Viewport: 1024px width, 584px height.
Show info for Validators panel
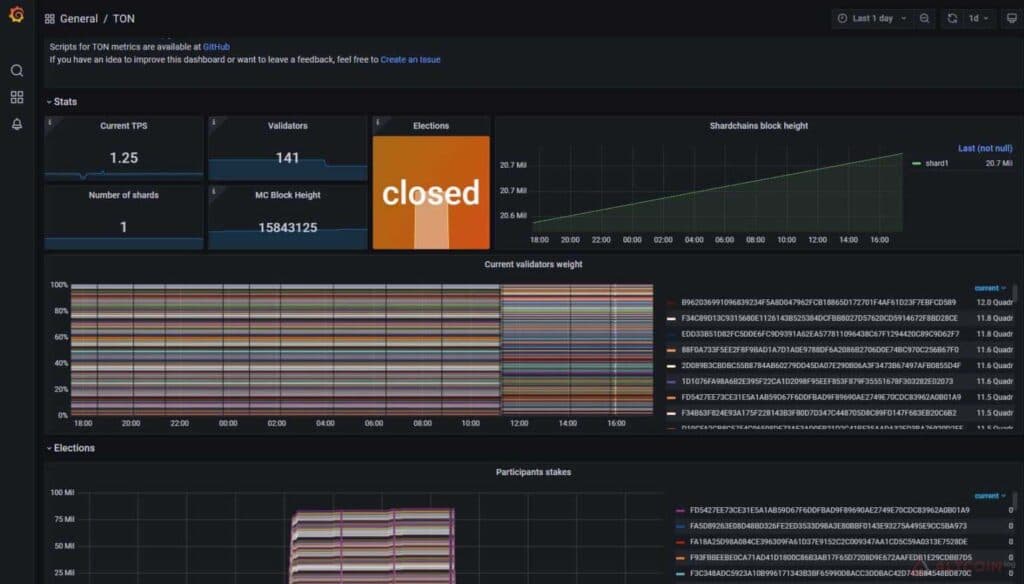(214, 122)
